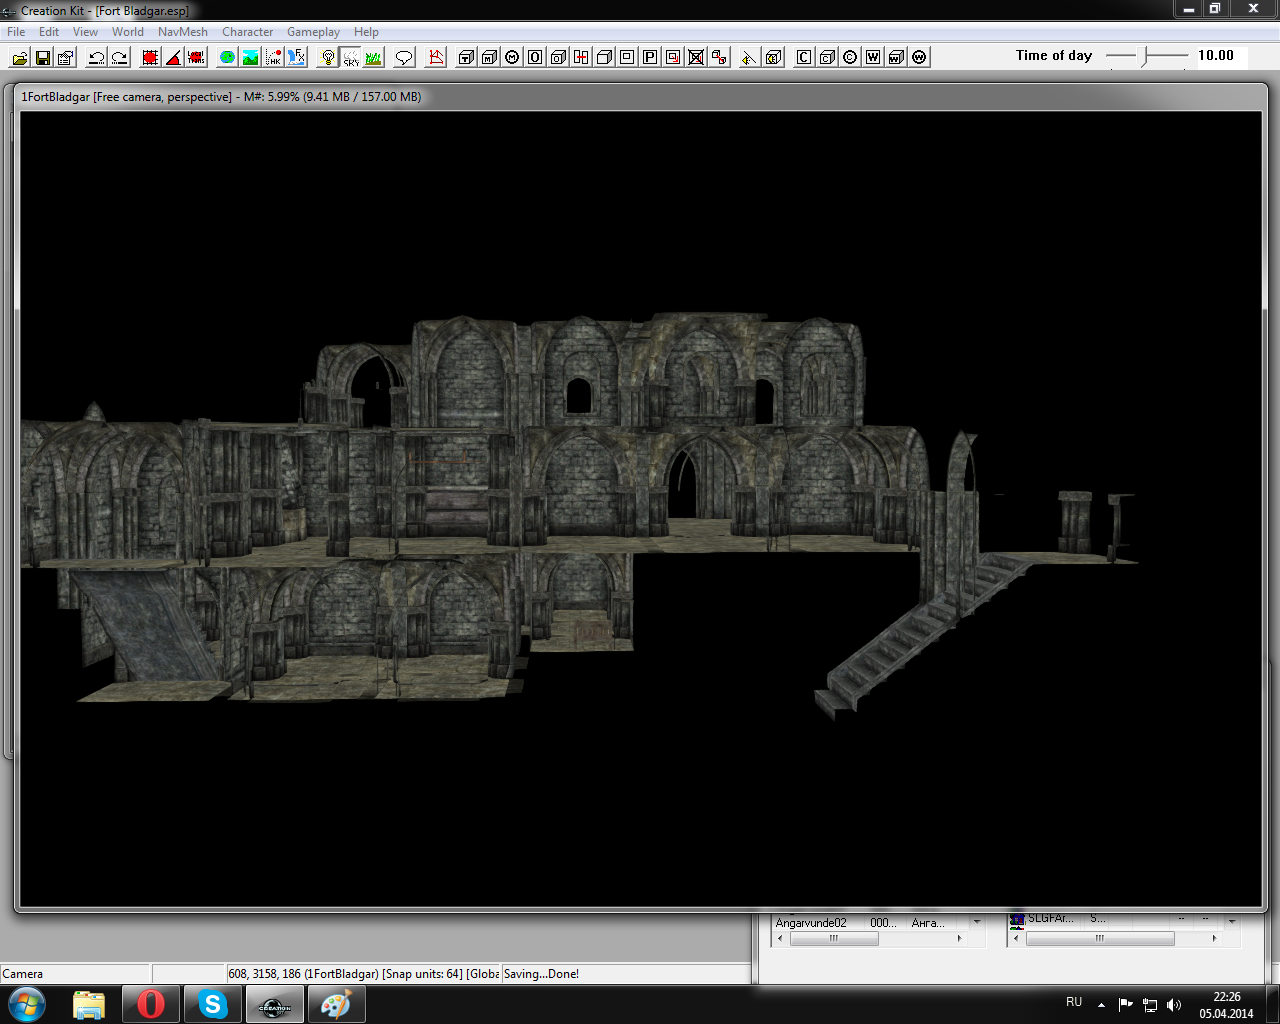Open Paint from the taskbar

pyautogui.click(x=336, y=1004)
